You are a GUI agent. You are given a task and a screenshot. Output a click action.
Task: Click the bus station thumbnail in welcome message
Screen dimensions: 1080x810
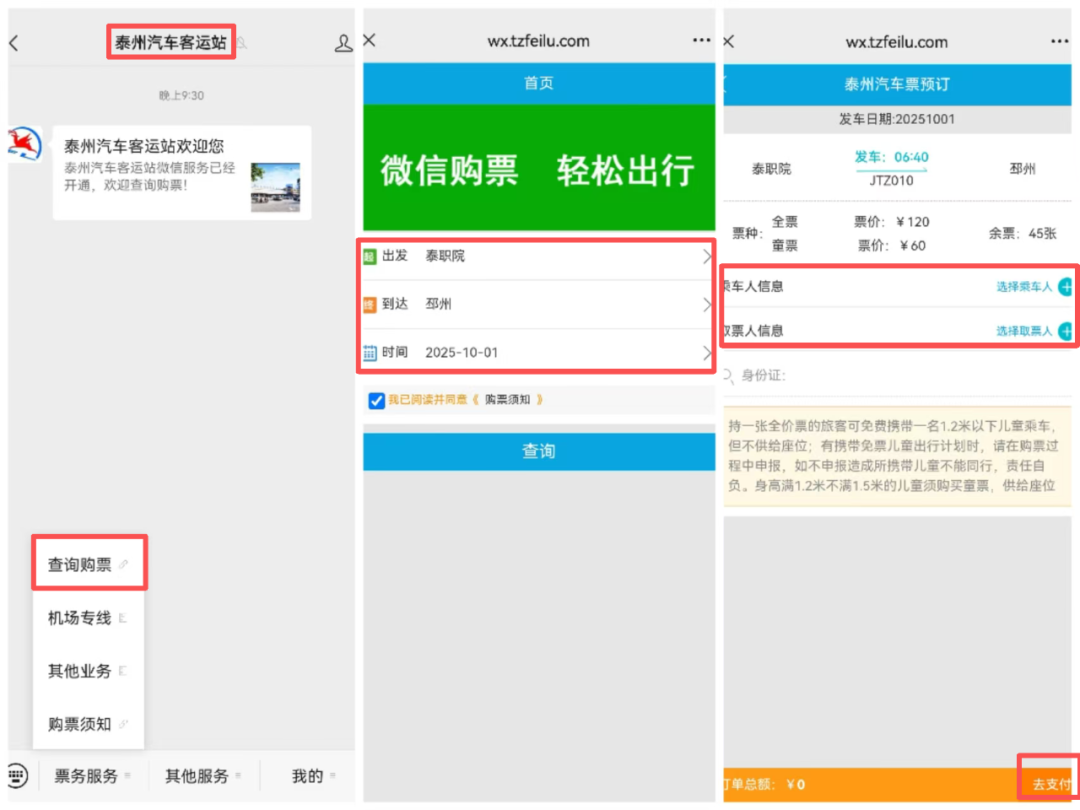pos(275,187)
